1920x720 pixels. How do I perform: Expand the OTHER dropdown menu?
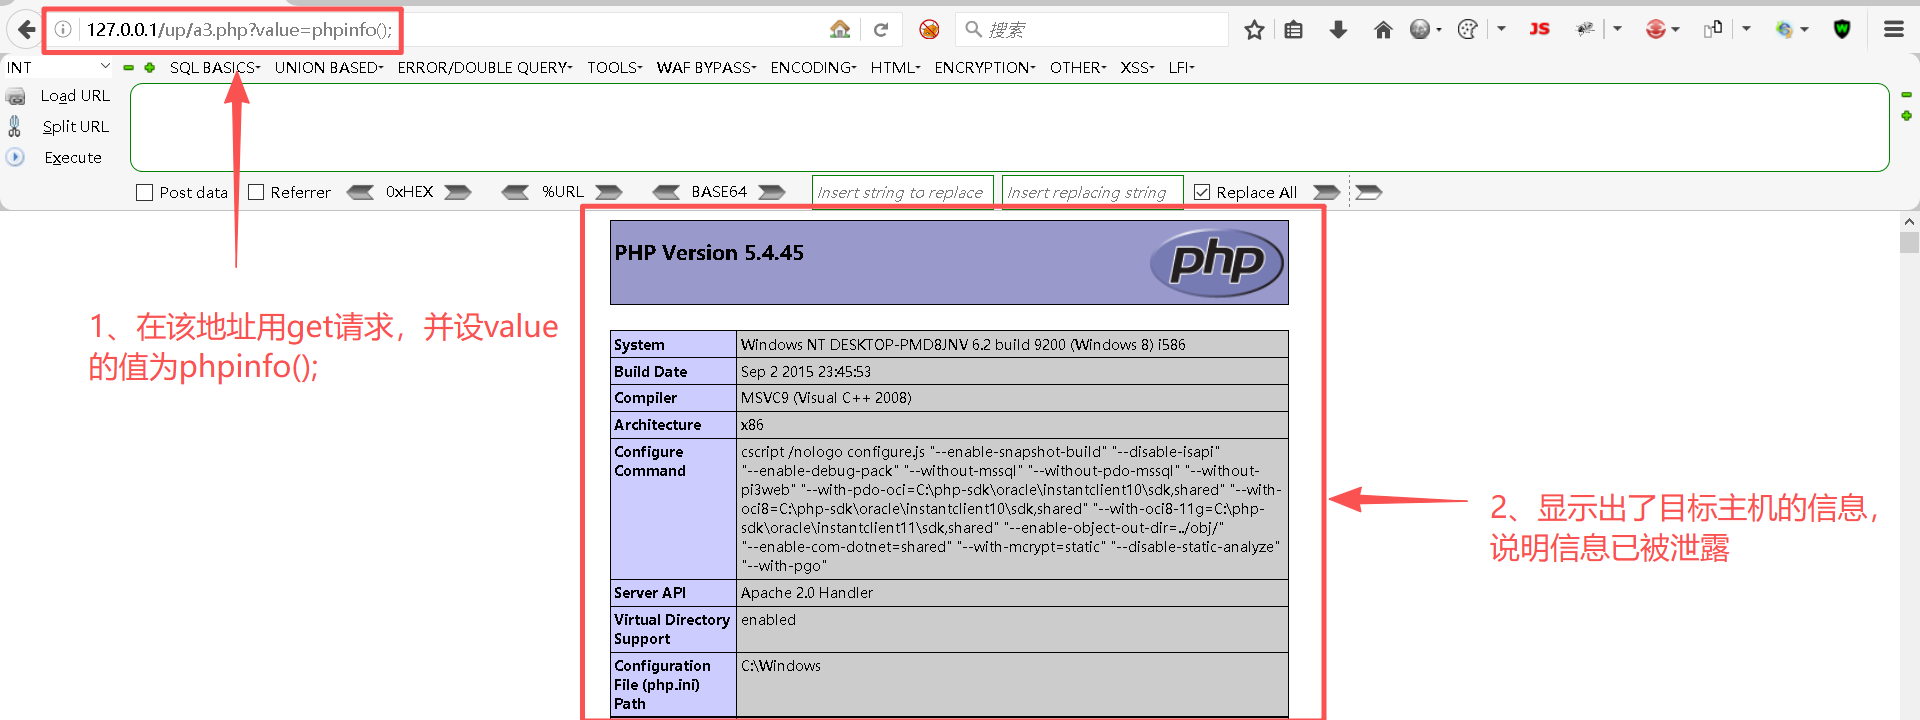[x=1078, y=67]
